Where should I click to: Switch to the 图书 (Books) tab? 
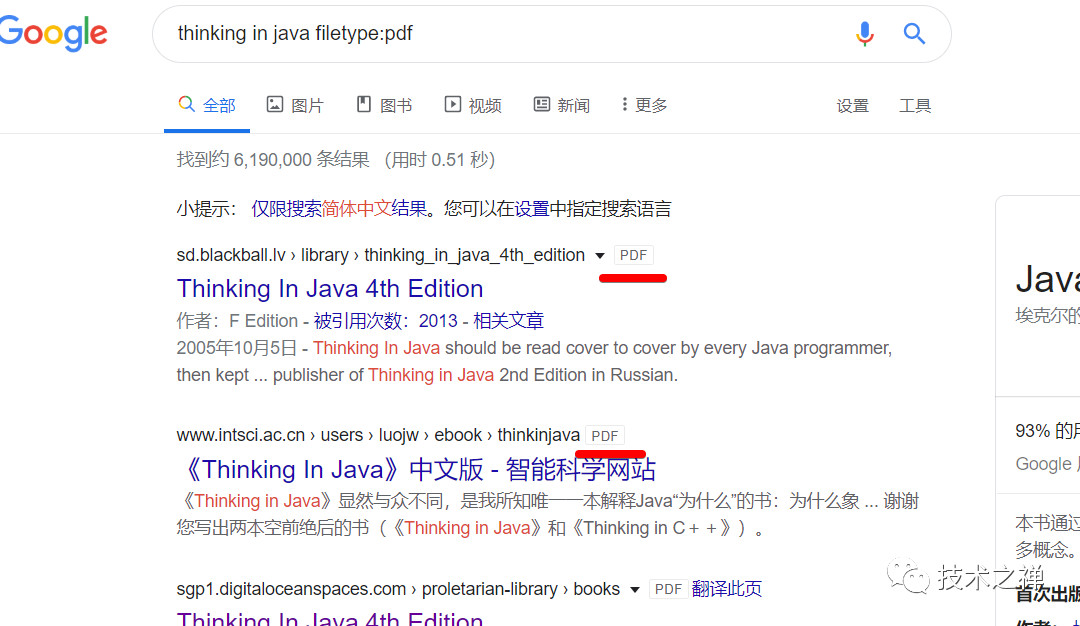[x=384, y=105]
